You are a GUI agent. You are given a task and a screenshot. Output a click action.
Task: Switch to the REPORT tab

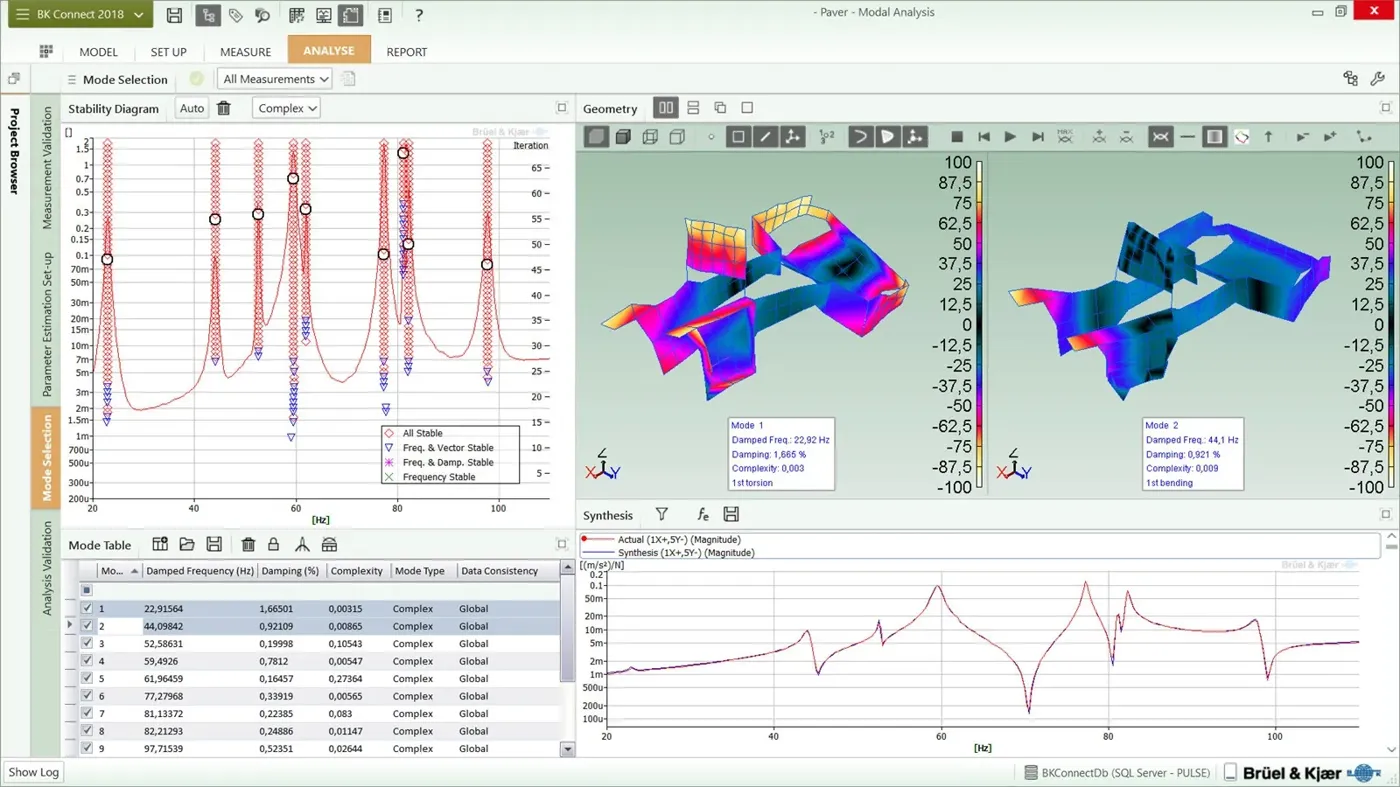tap(406, 51)
